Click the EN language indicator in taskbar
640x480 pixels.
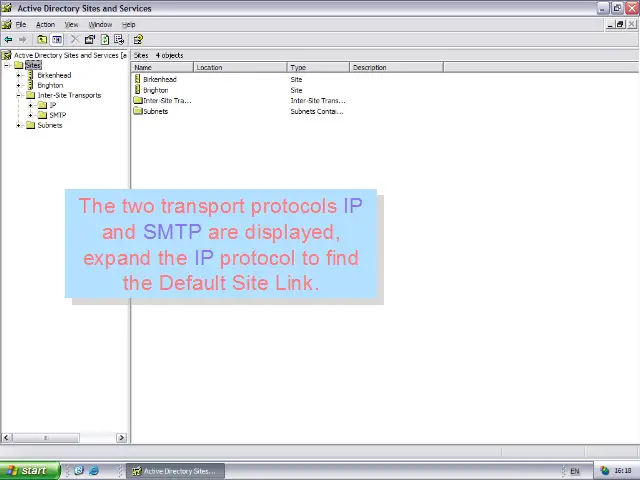click(575, 471)
